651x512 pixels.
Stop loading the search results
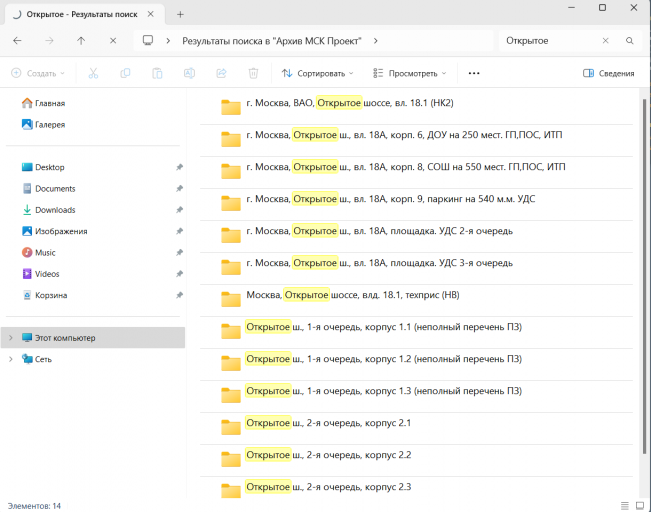coord(113,41)
